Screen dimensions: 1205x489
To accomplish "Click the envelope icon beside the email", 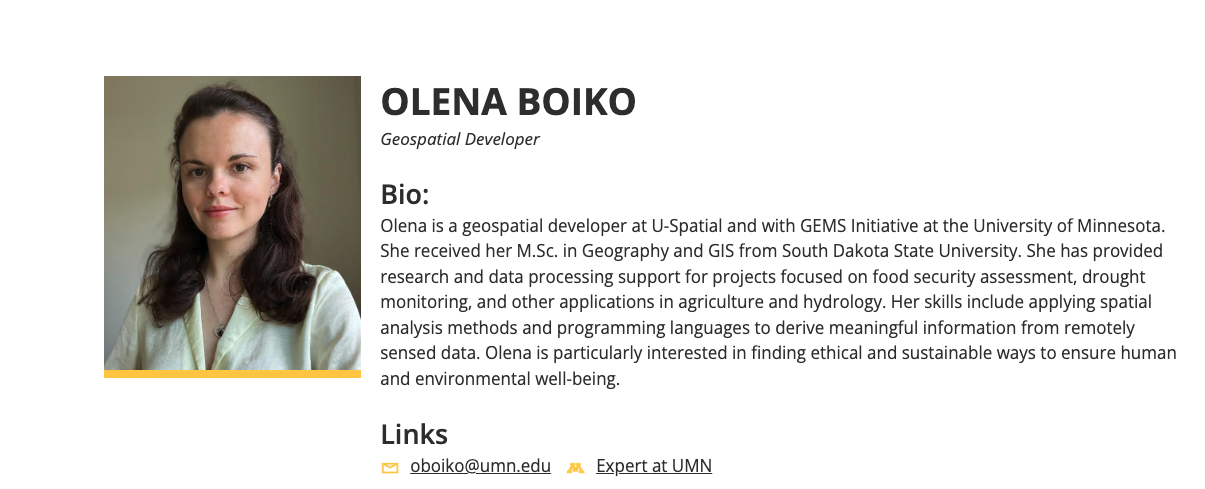I will pyautogui.click(x=390, y=467).
